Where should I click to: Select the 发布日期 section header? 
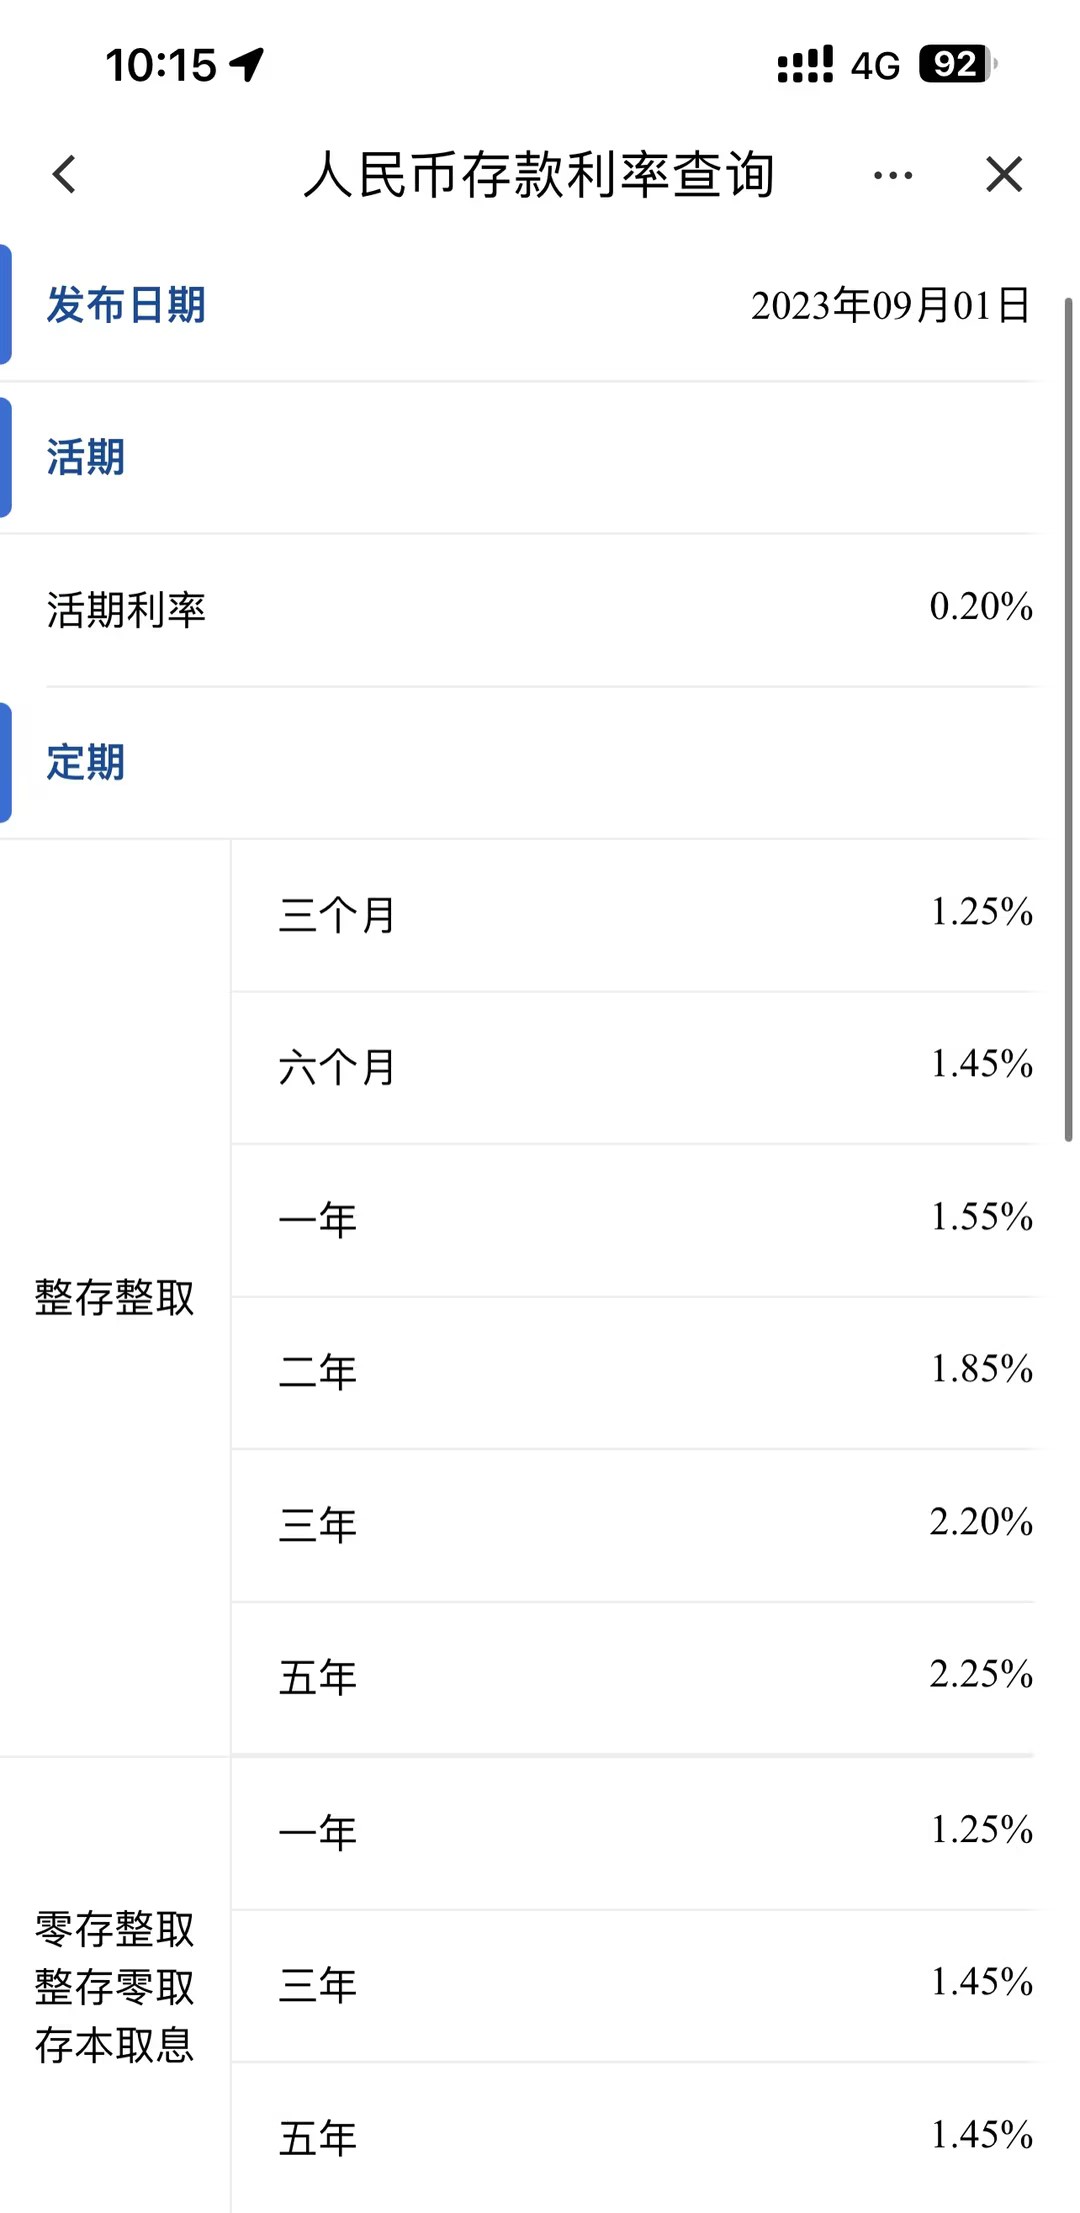[124, 306]
